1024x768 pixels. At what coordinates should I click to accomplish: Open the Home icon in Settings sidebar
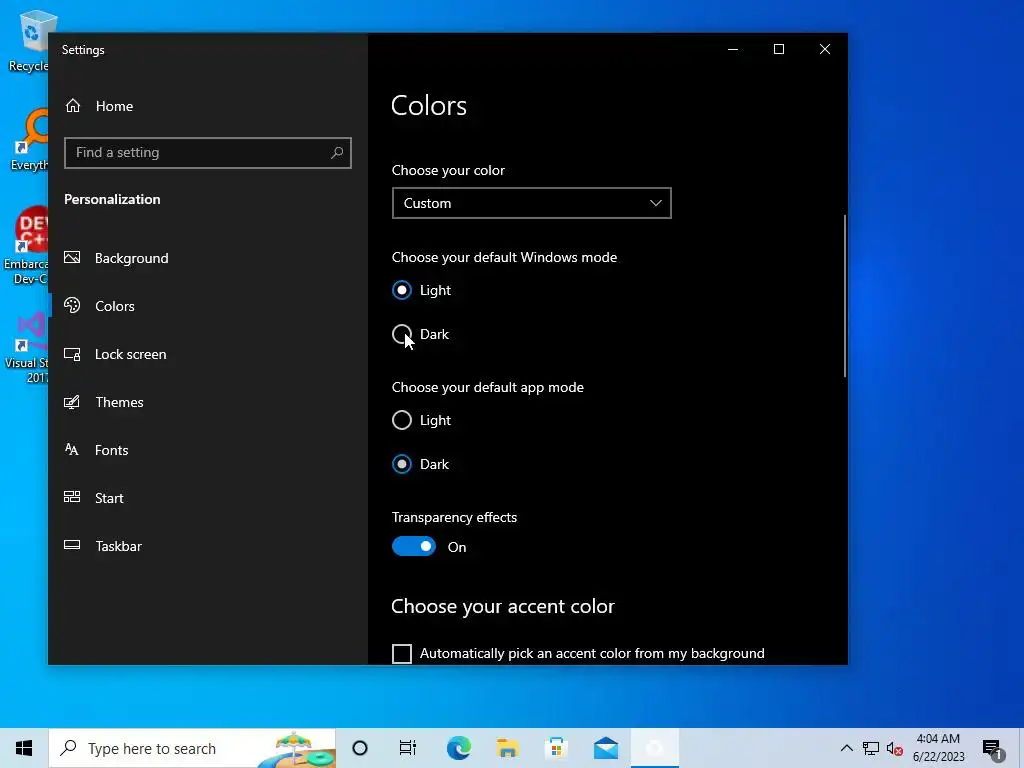click(73, 106)
